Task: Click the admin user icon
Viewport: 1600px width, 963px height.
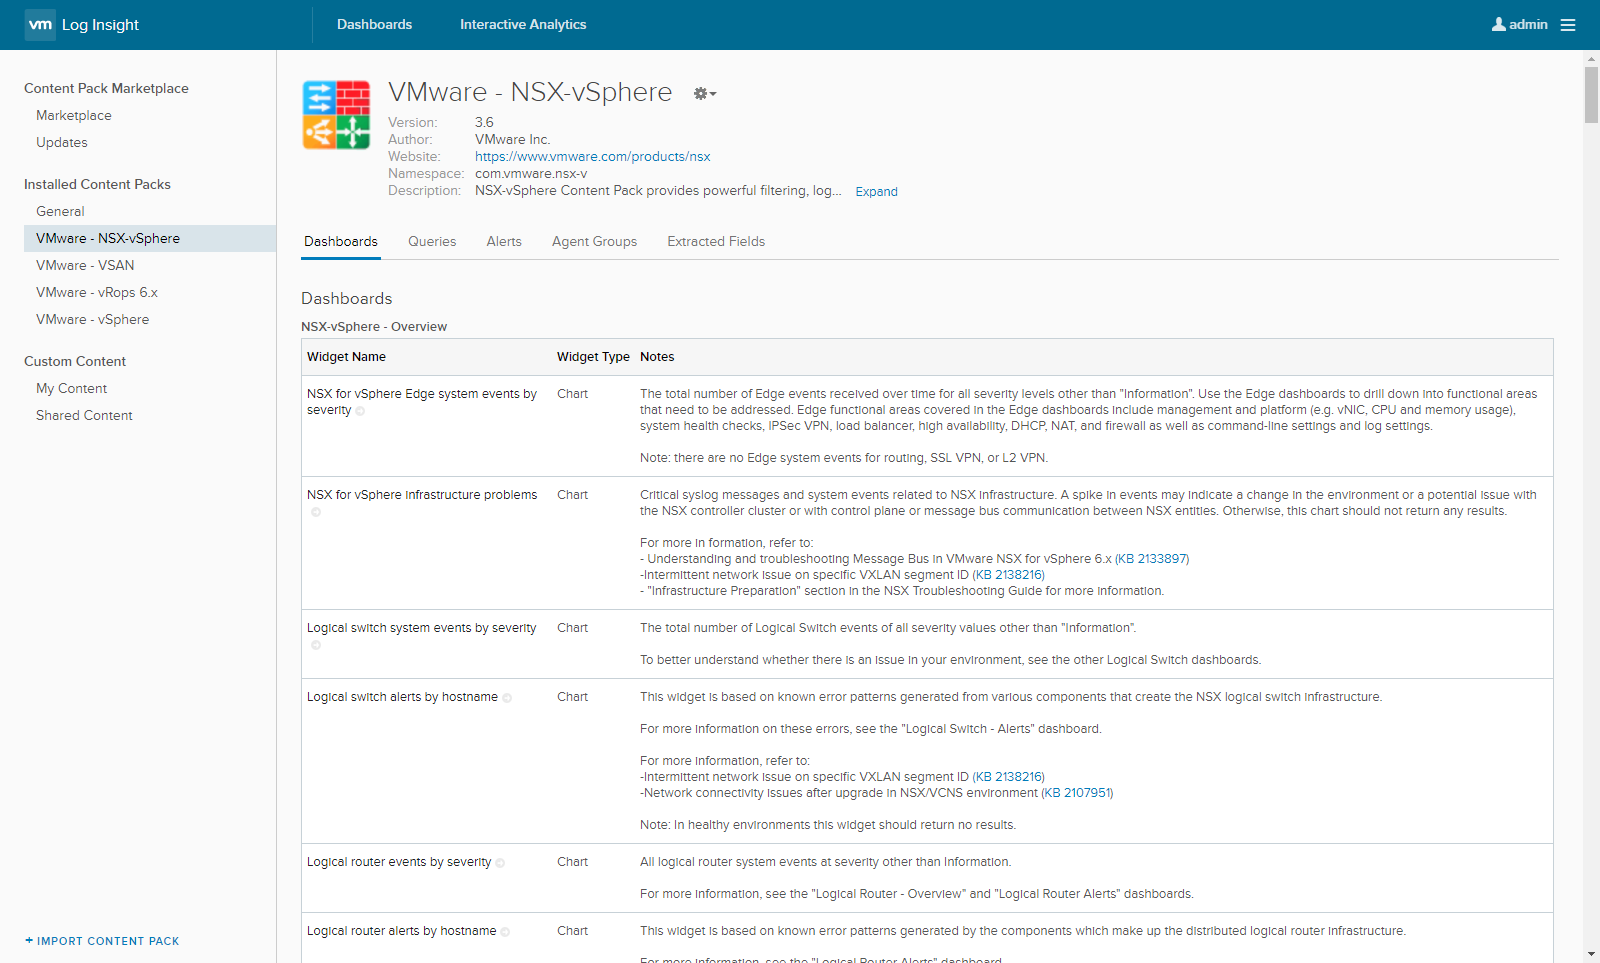Action: coord(1498,25)
